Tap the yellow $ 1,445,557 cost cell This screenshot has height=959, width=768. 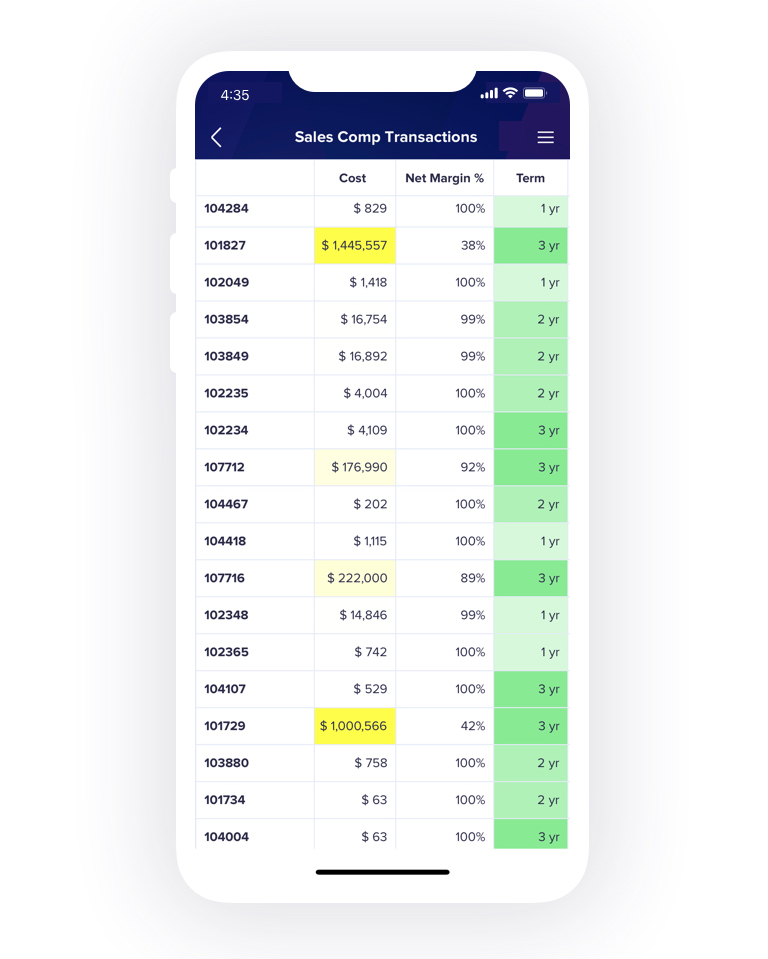(x=355, y=246)
